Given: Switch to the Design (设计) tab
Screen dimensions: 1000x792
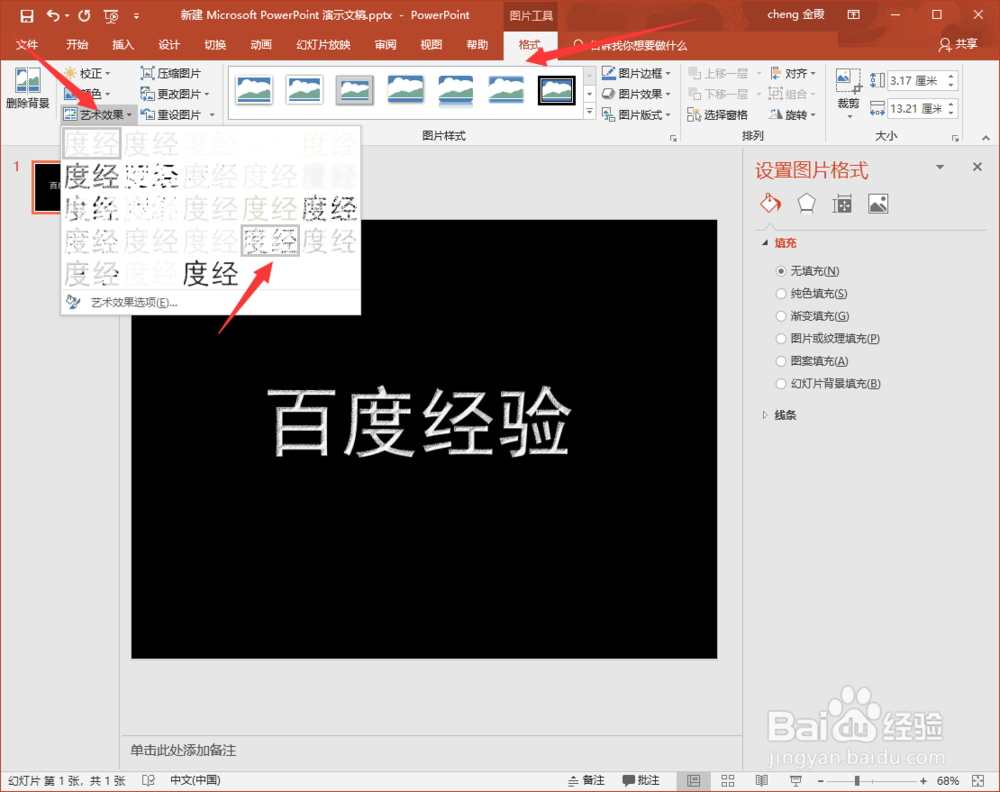Looking at the screenshot, I should [168, 45].
